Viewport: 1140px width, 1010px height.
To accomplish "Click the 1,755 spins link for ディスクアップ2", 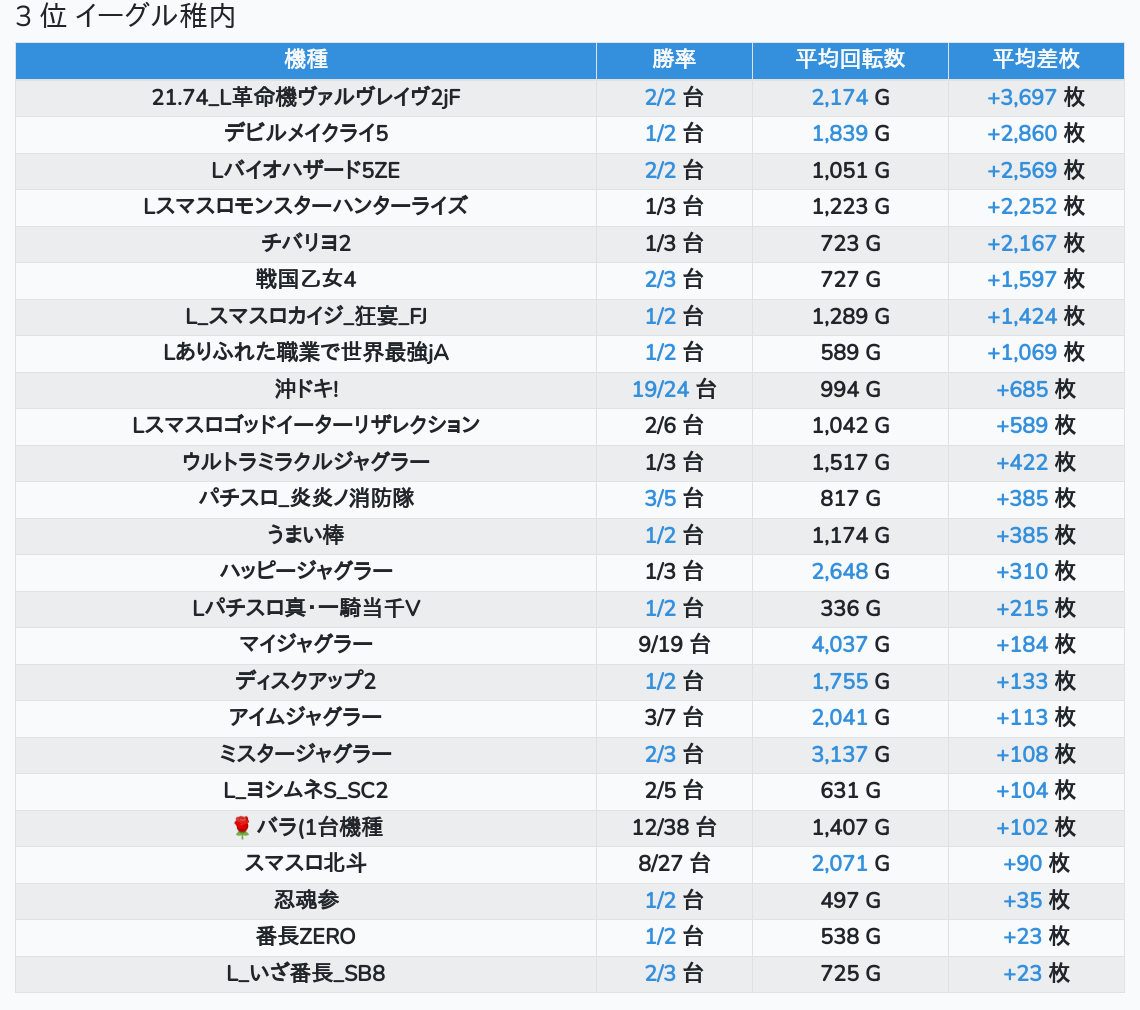I will pos(840,681).
